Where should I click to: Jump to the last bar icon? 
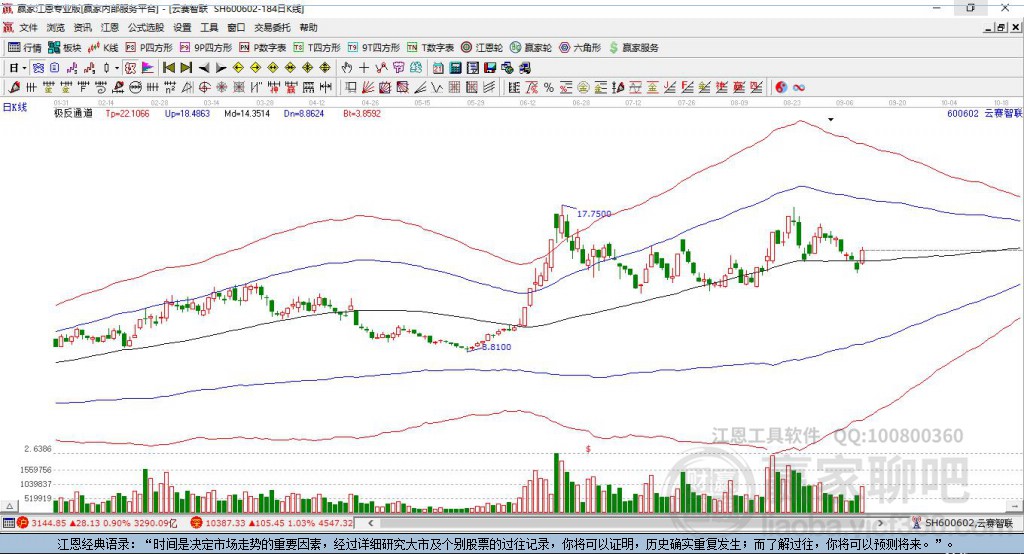pyautogui.click(x=186, y=68)
